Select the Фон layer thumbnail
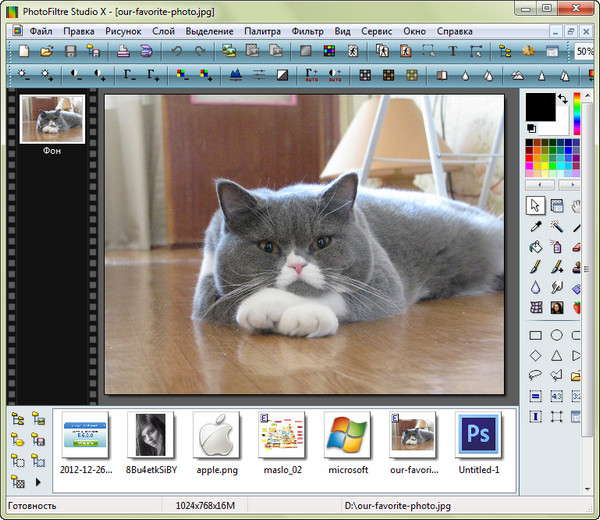The image size is (600, 520). [52, 120]
